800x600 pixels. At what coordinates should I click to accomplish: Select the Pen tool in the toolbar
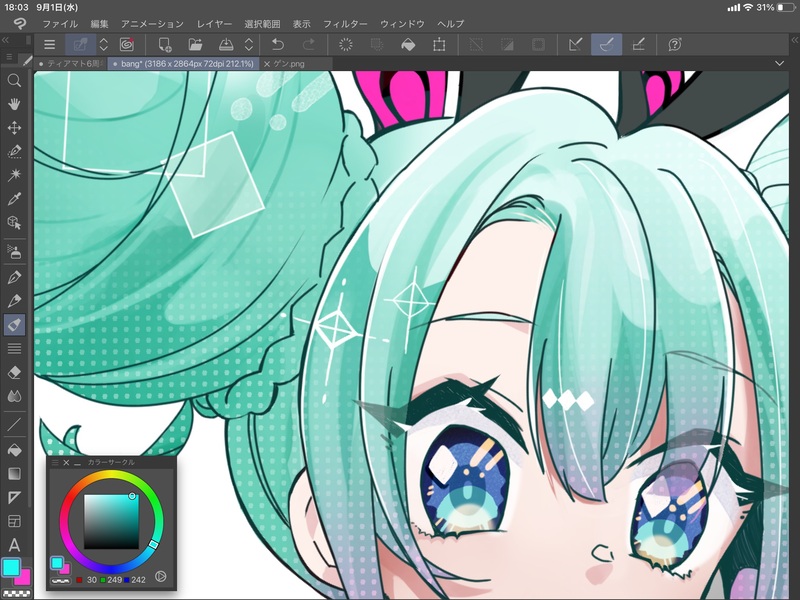point(14,277)
